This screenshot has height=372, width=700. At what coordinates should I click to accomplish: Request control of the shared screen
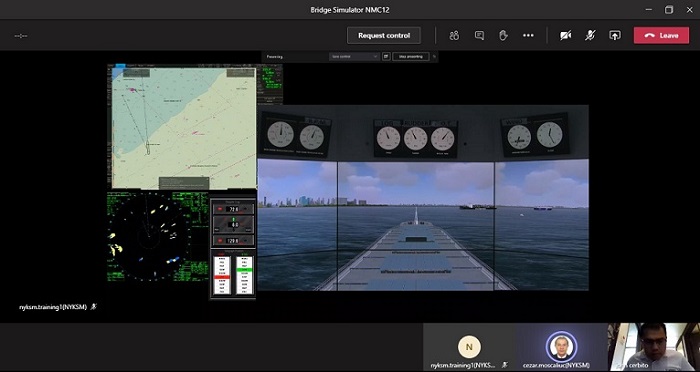click(x=384, y=36)
